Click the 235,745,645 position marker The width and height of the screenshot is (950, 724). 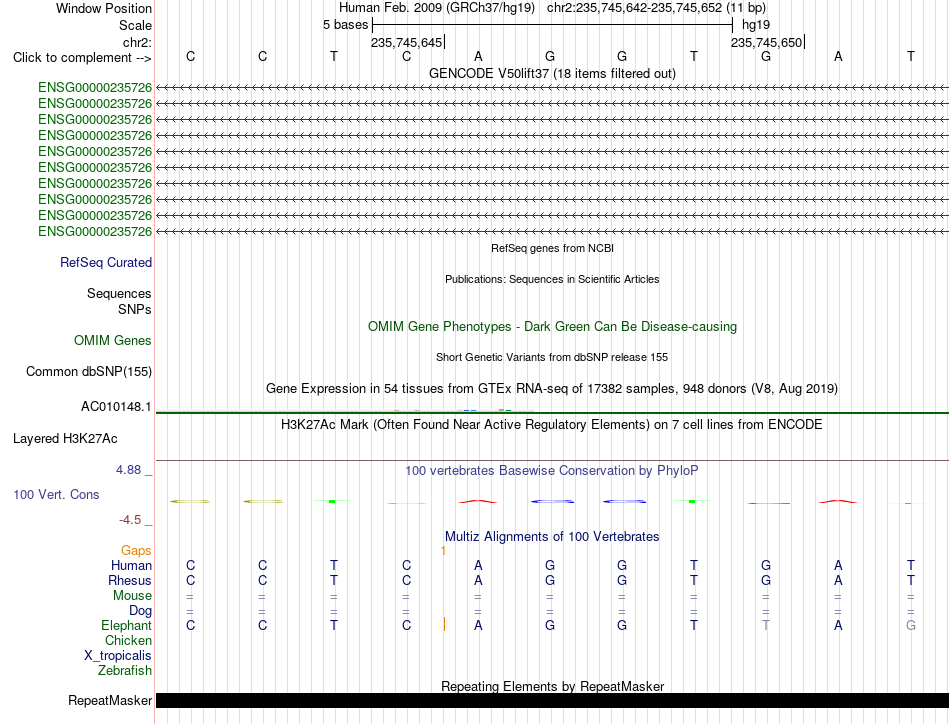407,42
